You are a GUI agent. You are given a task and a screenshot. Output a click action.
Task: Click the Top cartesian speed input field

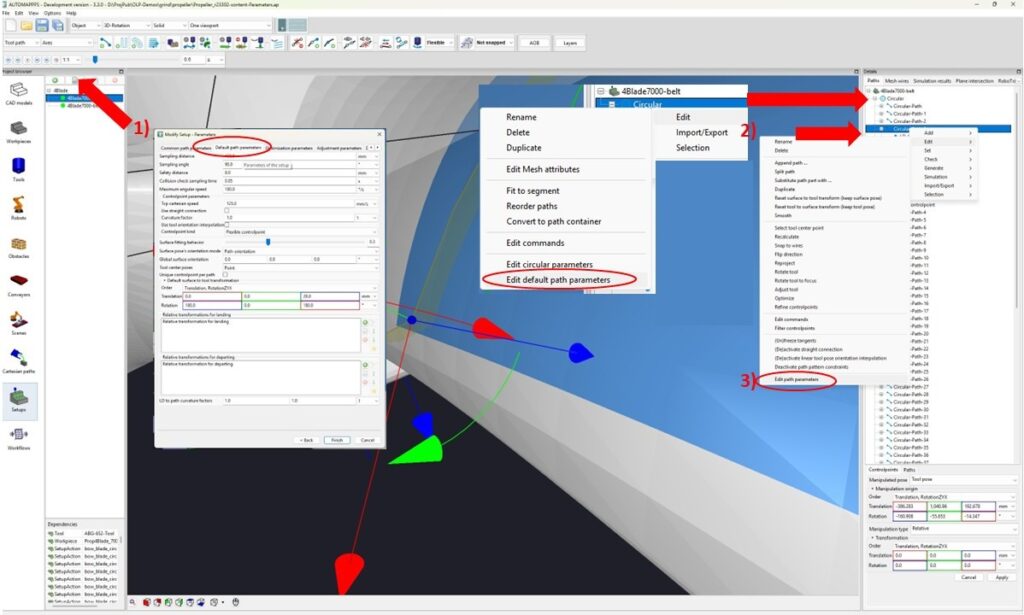pos(289,204)
